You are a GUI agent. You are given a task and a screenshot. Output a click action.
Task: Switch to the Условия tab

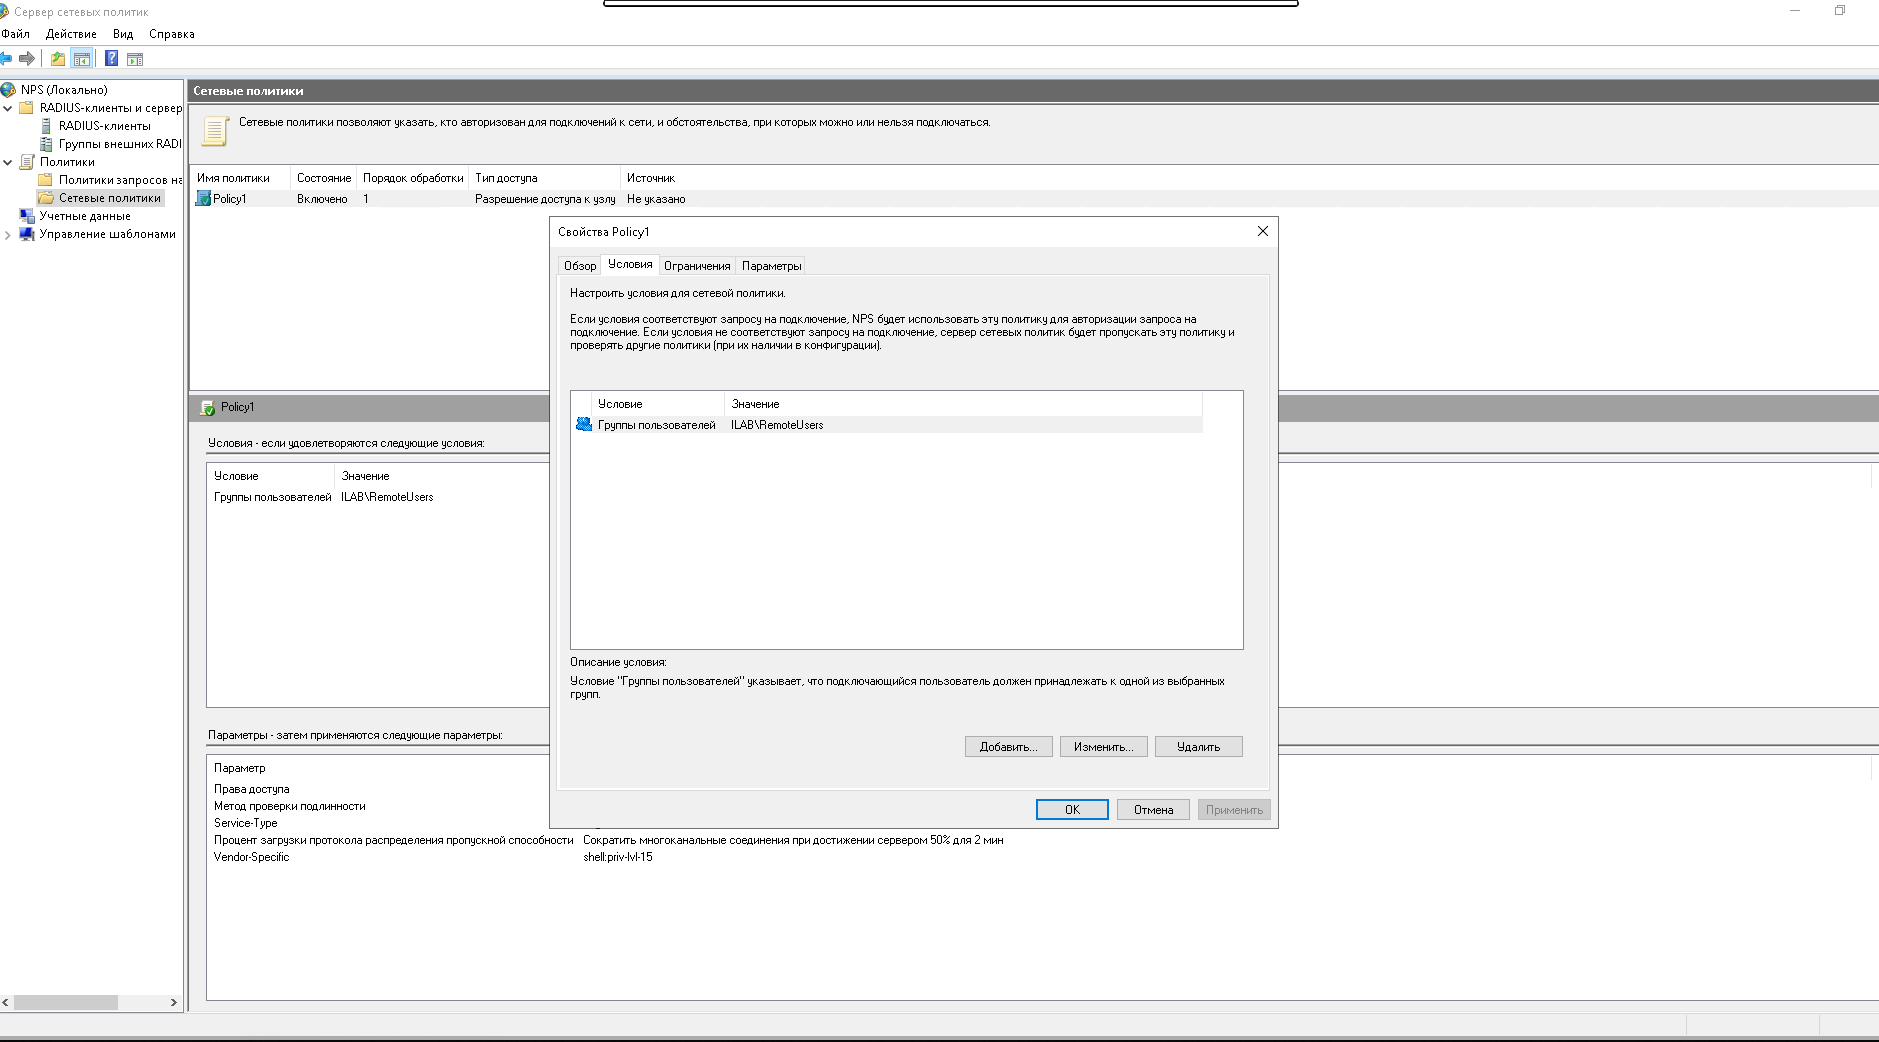630,264
